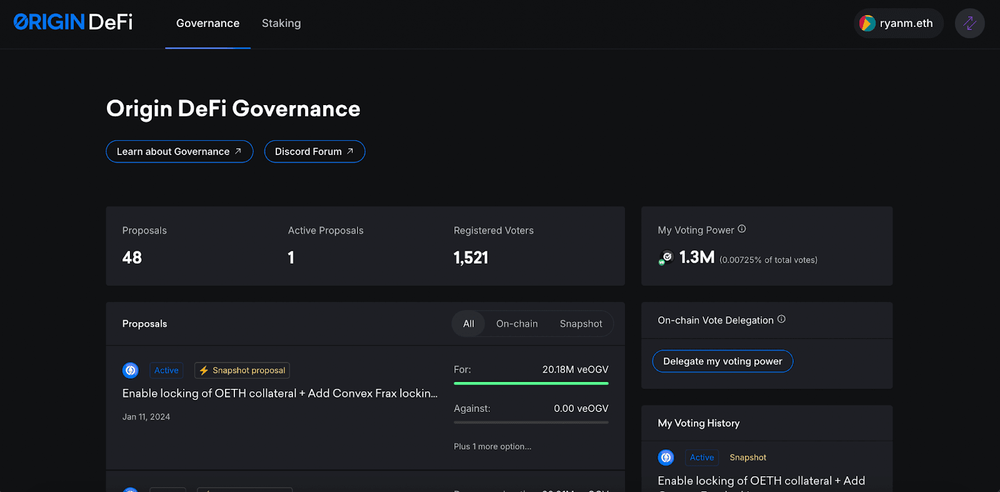Filter proposals by On-chain

tap(517, 323)
